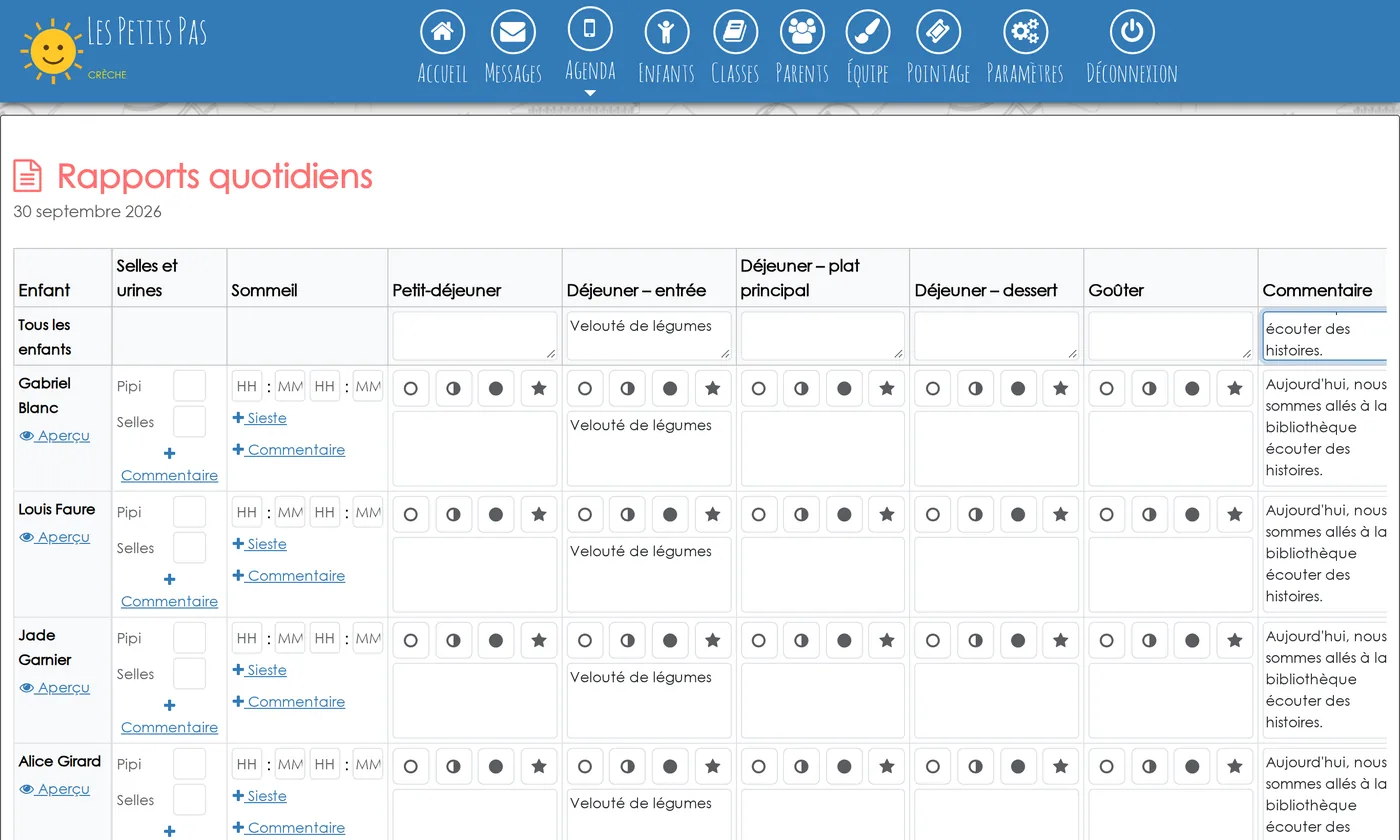The image size is (1400, 840).
Task: Open the Parents group icon
Action: coord(802,33)
